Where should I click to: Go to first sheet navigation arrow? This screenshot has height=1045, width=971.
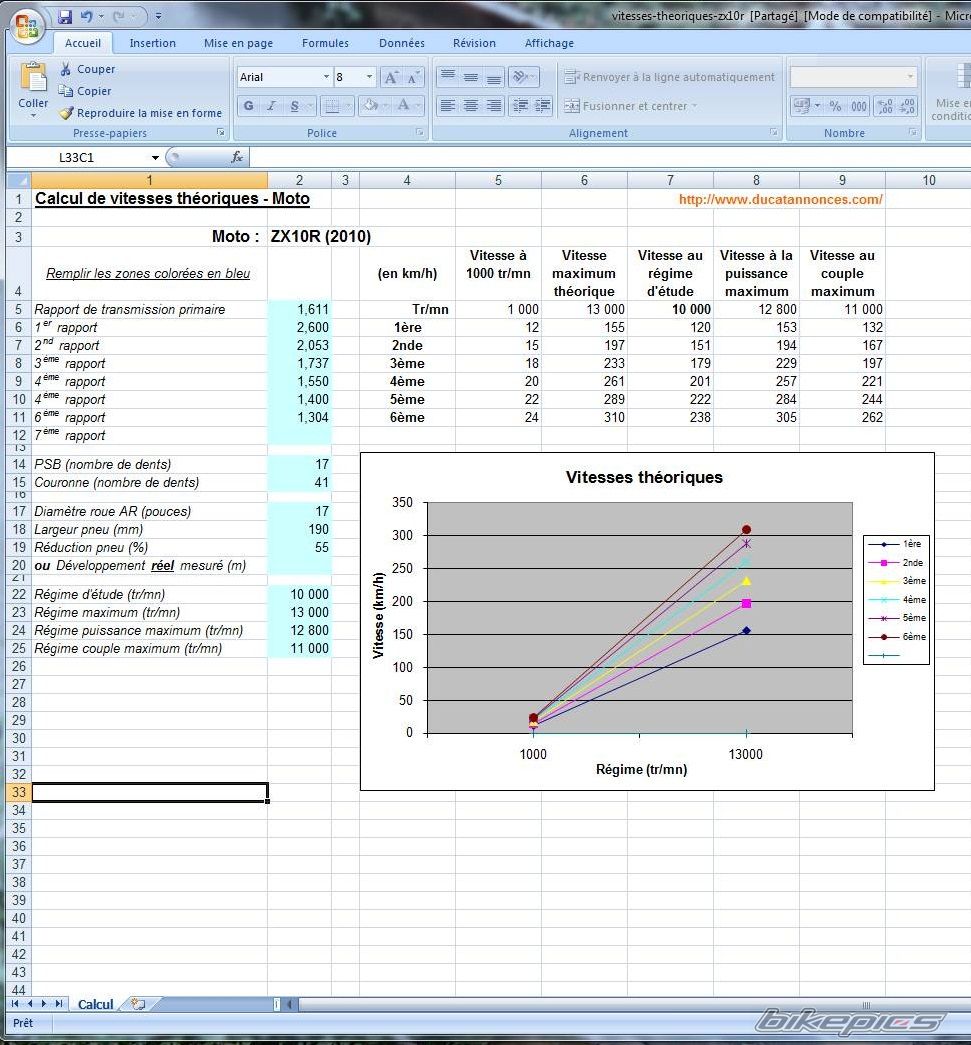coord(15,1004)
